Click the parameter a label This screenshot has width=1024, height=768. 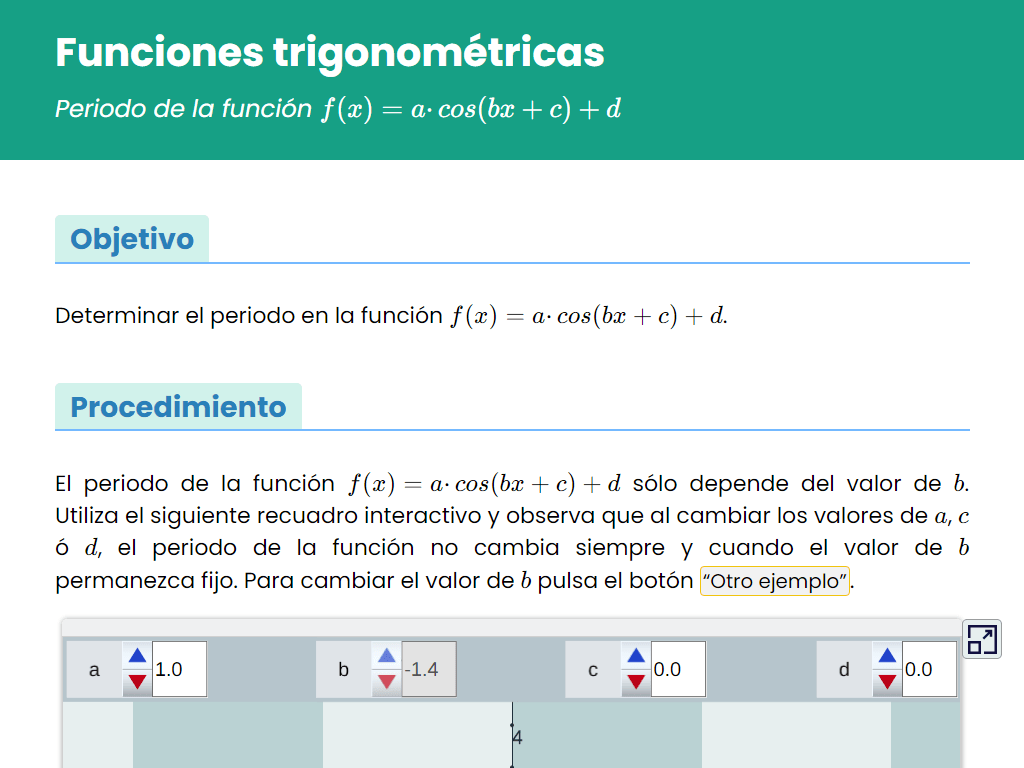pos(94,669)
